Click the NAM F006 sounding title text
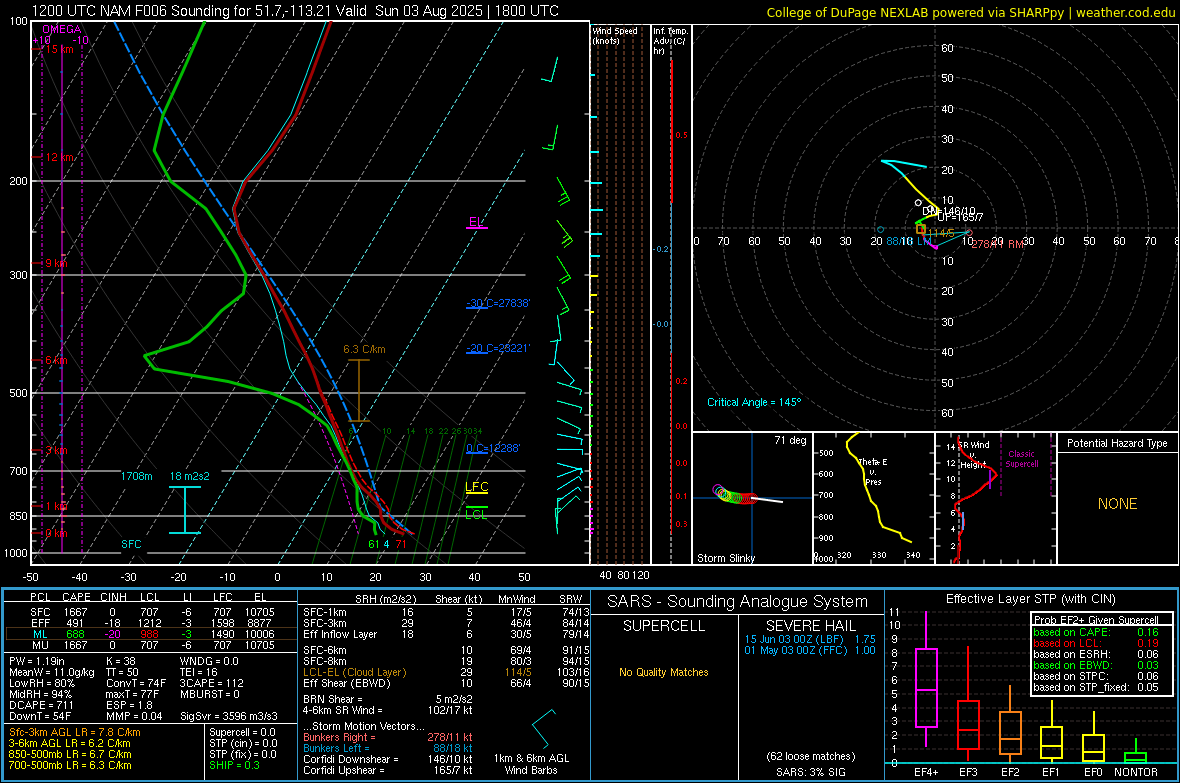1180x783 pixels. point(295,11)
